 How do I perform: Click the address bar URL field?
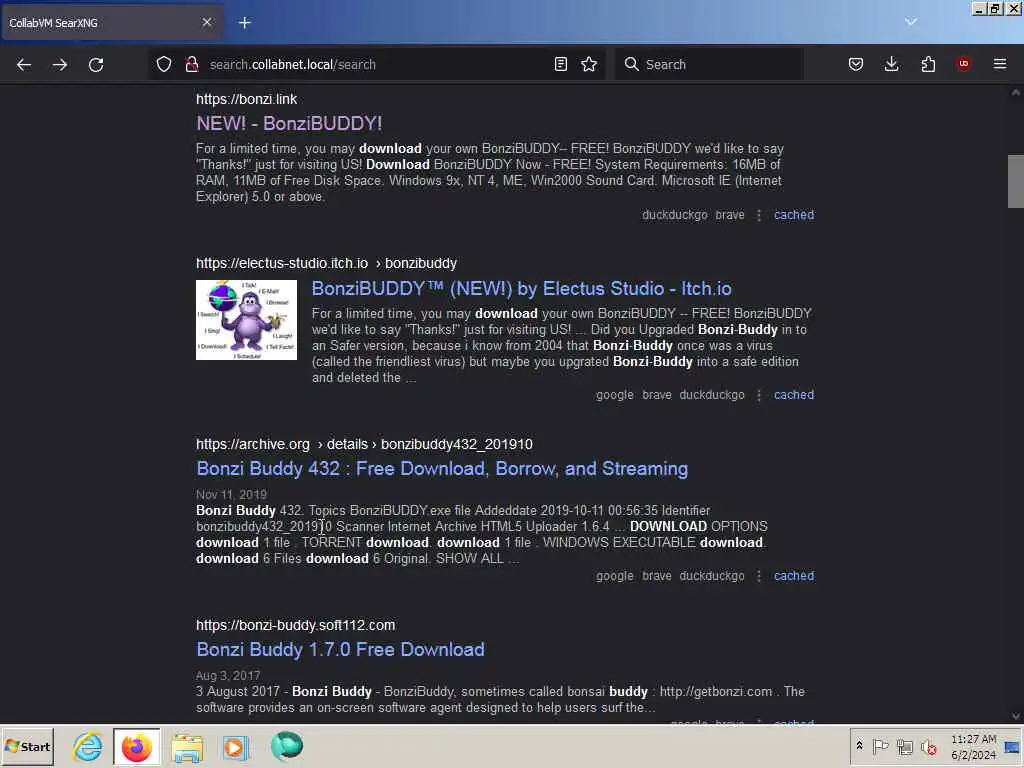379,64
